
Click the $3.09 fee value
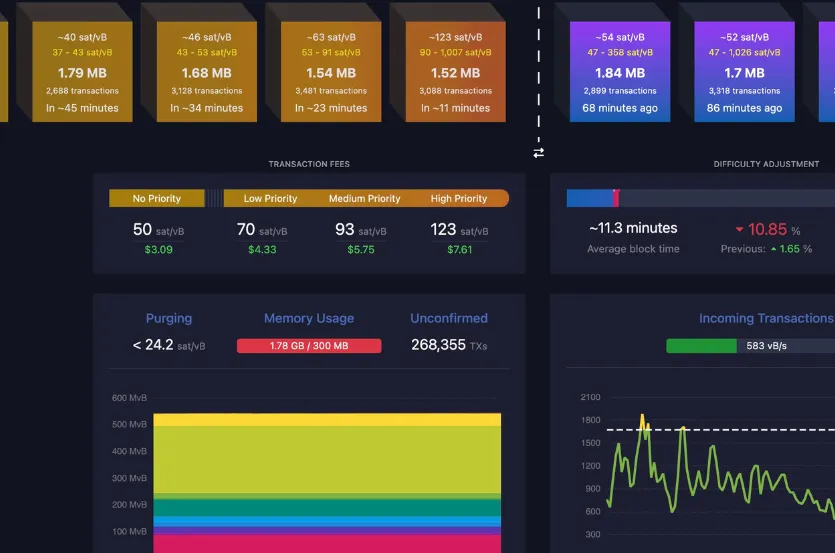tap(158, 249)
